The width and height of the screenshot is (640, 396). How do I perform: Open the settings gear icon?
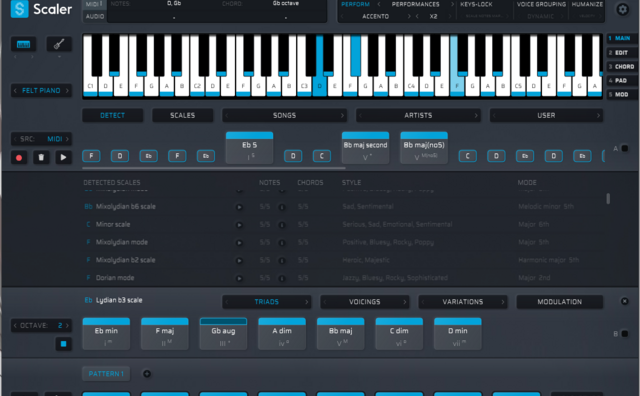(x=622, y=9)
